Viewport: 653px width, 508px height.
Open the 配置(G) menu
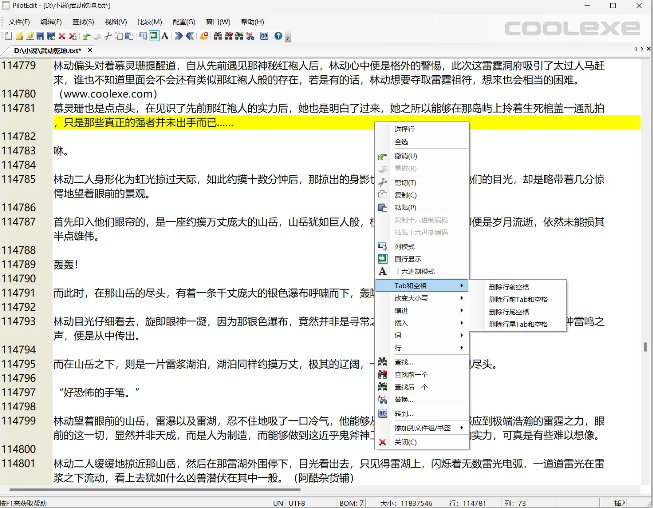(x=184, y=22)
